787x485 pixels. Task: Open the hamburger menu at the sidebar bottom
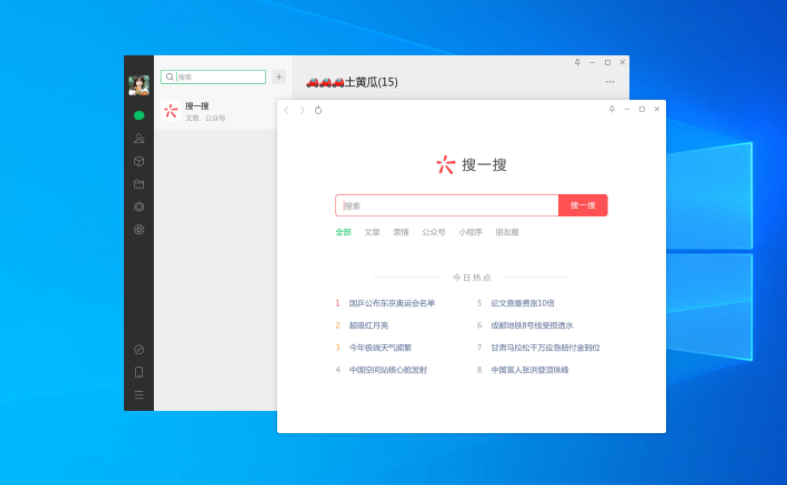point(139,395)
